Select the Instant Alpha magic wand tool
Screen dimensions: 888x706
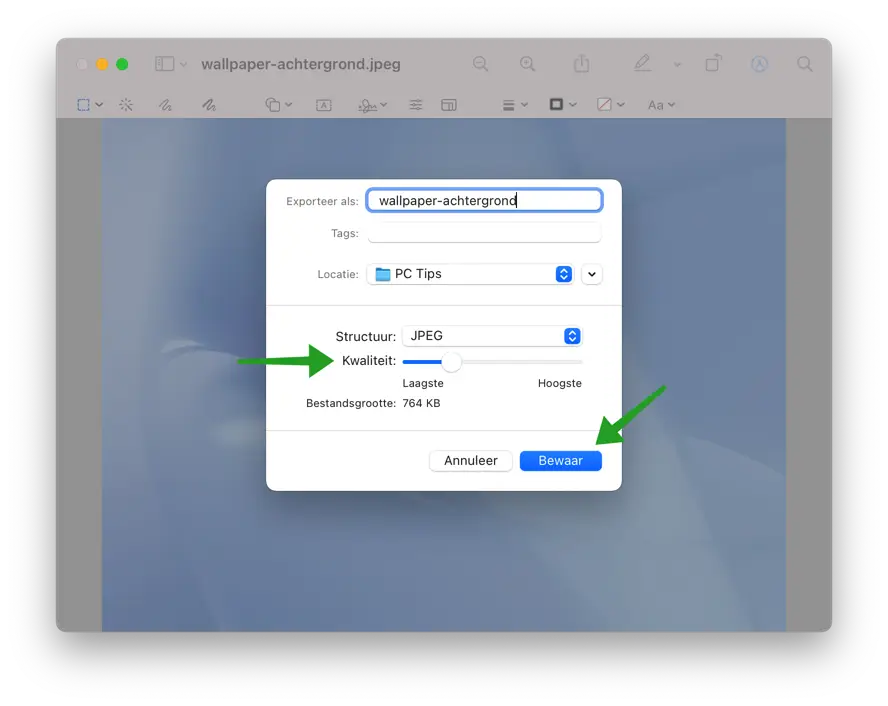126,105
